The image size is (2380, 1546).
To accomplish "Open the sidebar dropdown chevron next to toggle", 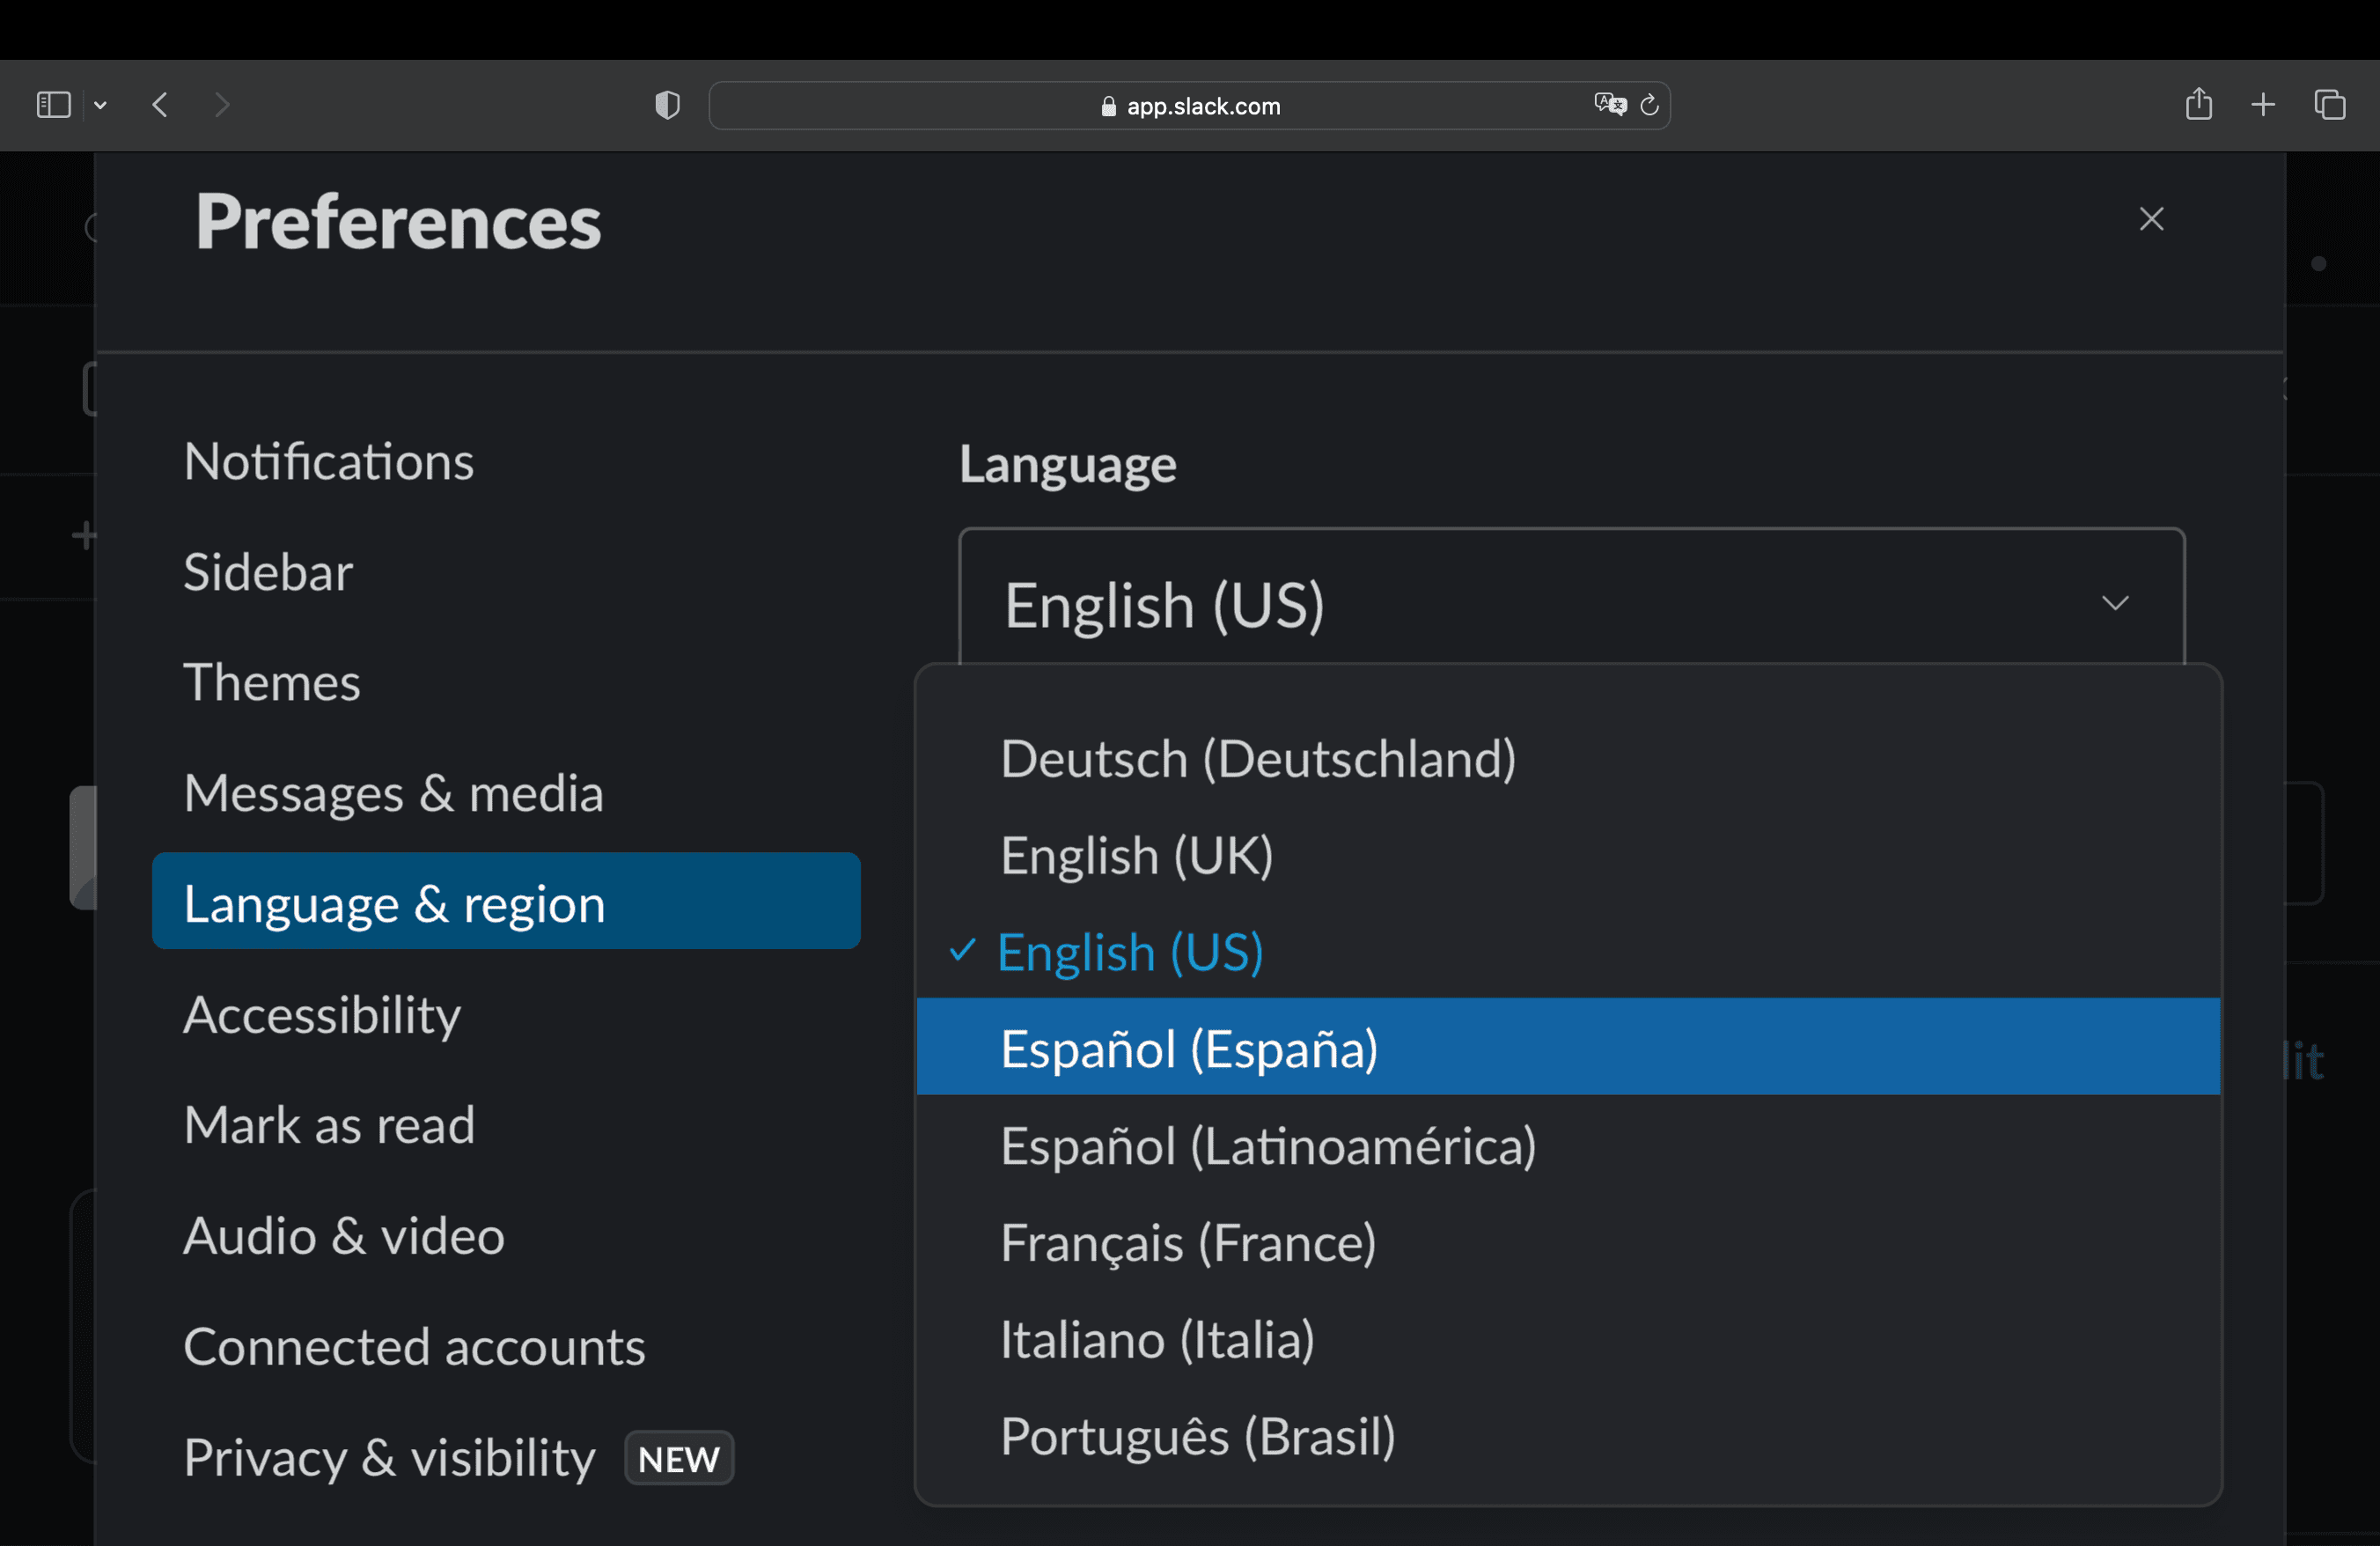I will tap(100, 104).
